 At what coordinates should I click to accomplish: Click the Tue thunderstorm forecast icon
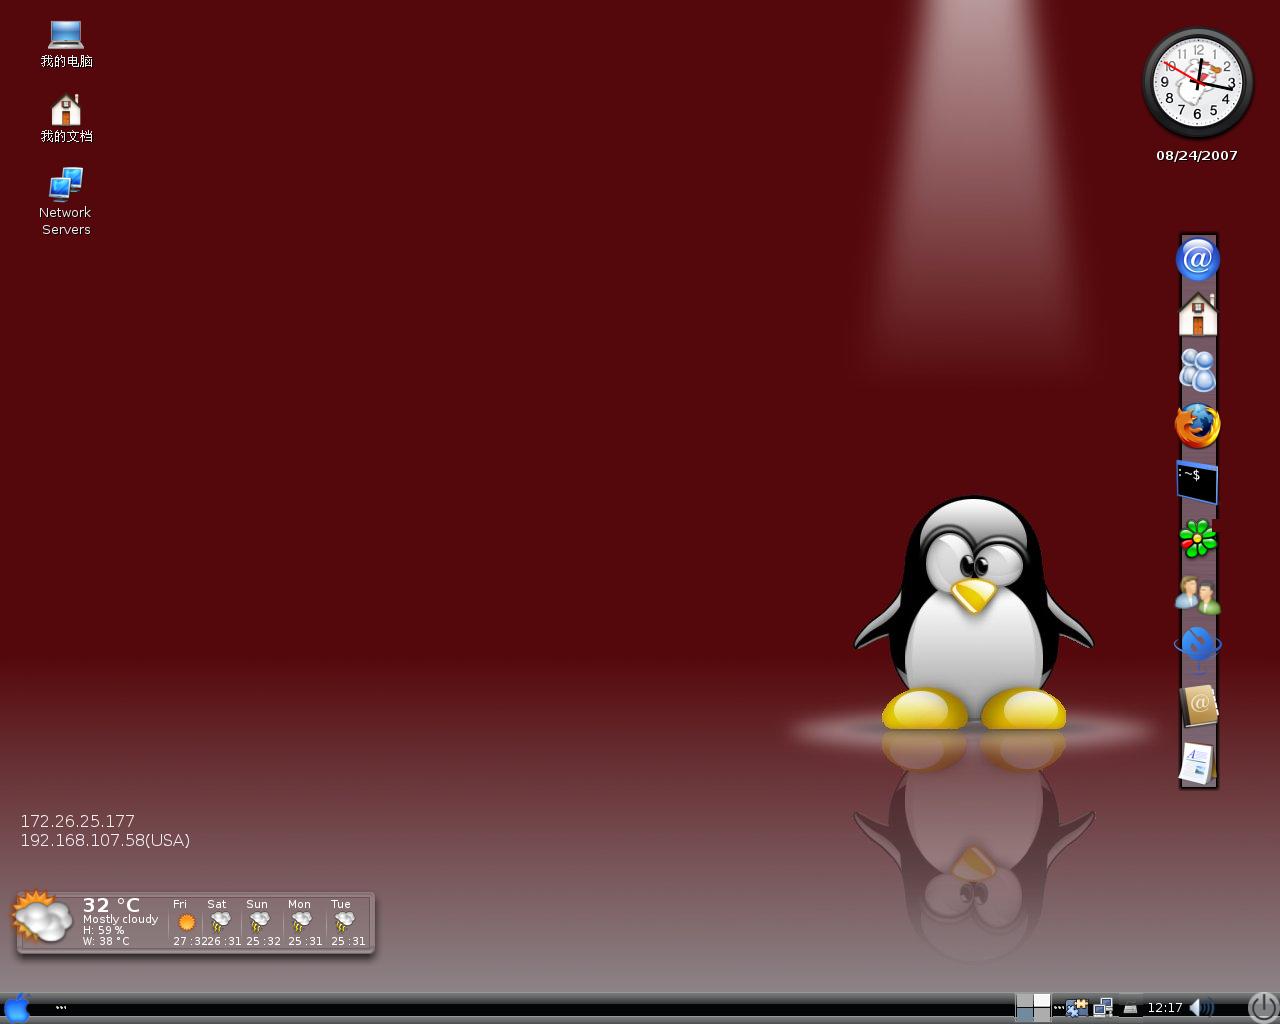tap(345, 922)
